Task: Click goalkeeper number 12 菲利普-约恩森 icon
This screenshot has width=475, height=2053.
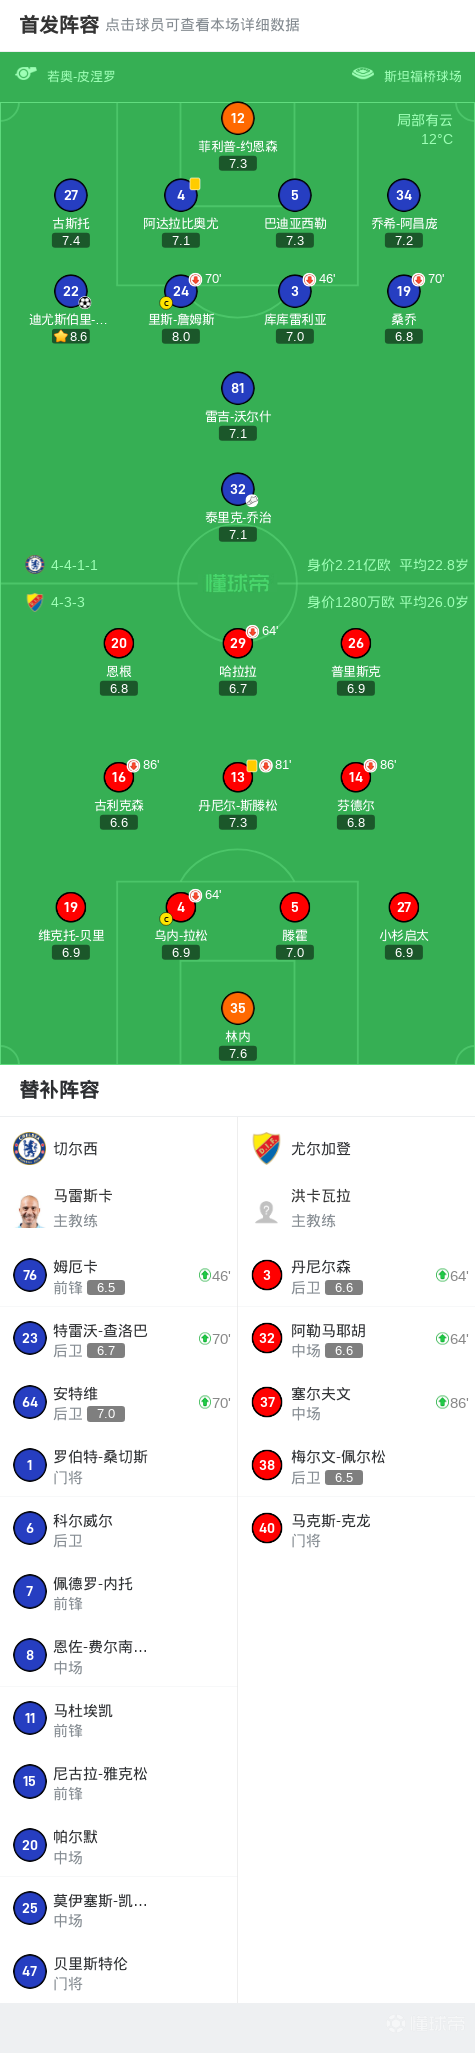Action: 237,119
